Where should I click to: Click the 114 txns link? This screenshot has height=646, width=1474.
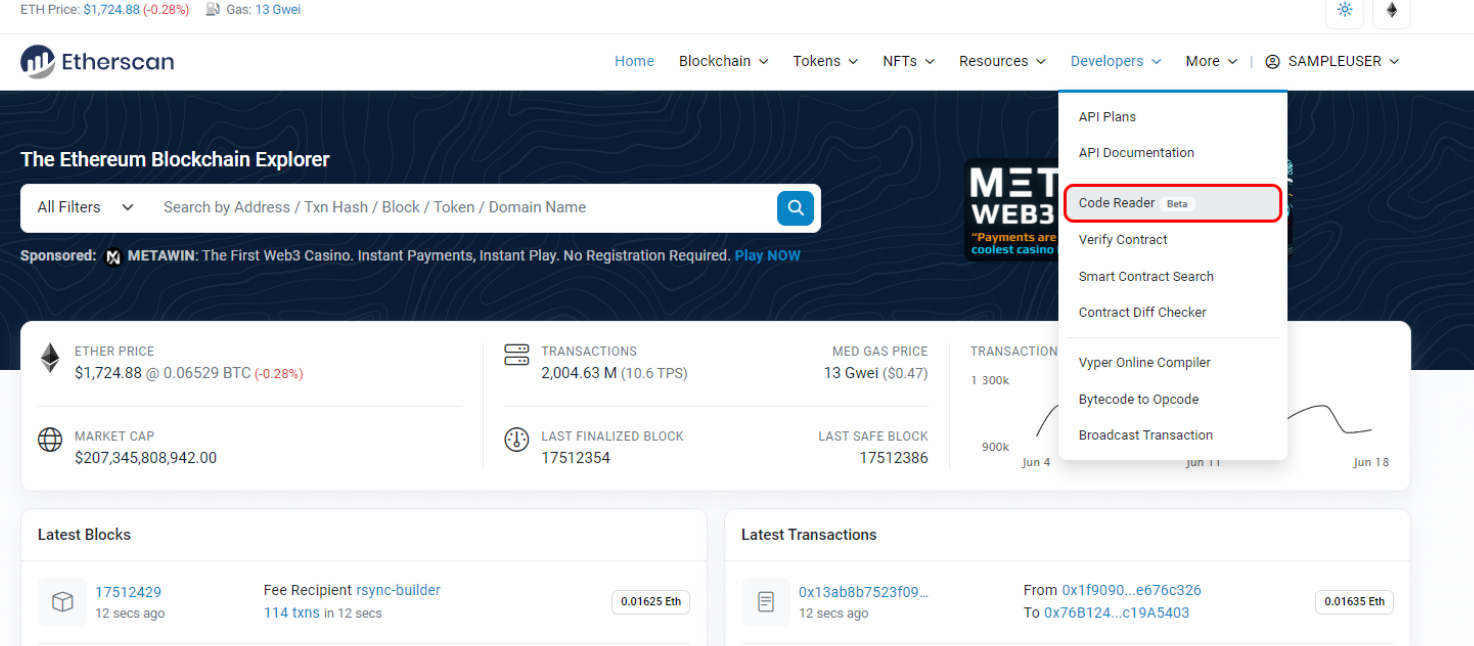[292, 613]
